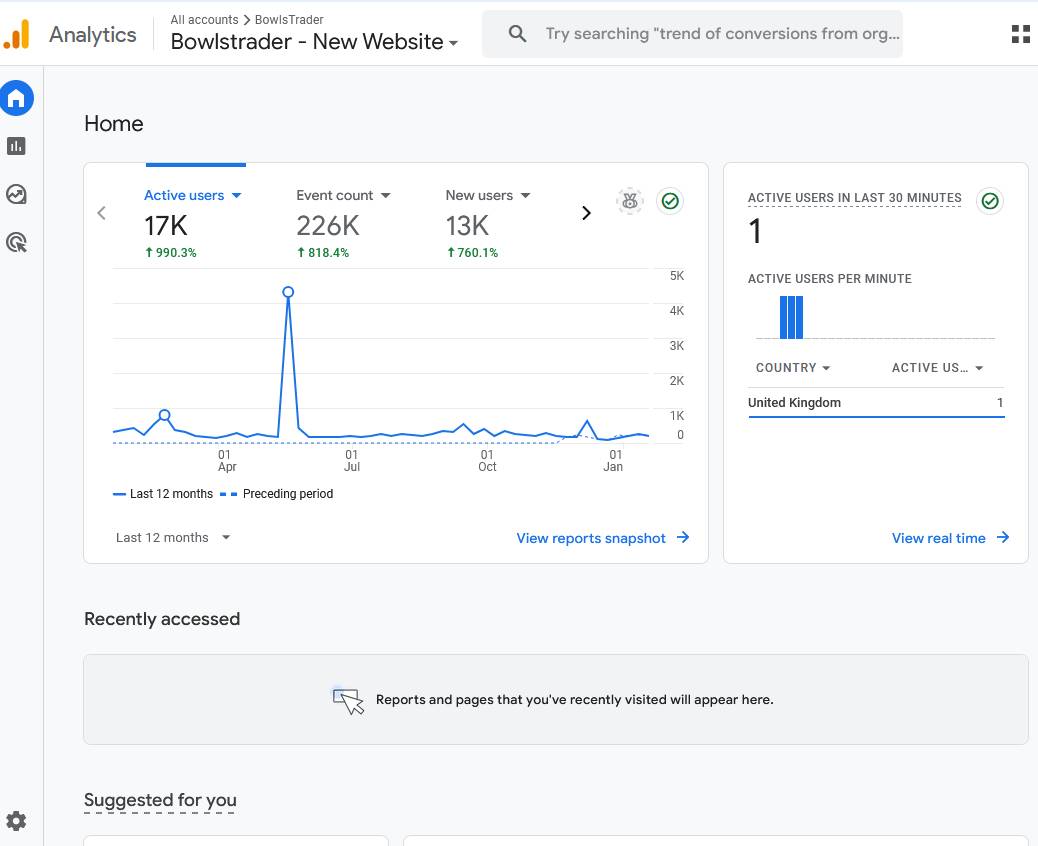Open the Last 12 months date range dropdown
This screenshot has width=1038, height=846.
point(173,538)
